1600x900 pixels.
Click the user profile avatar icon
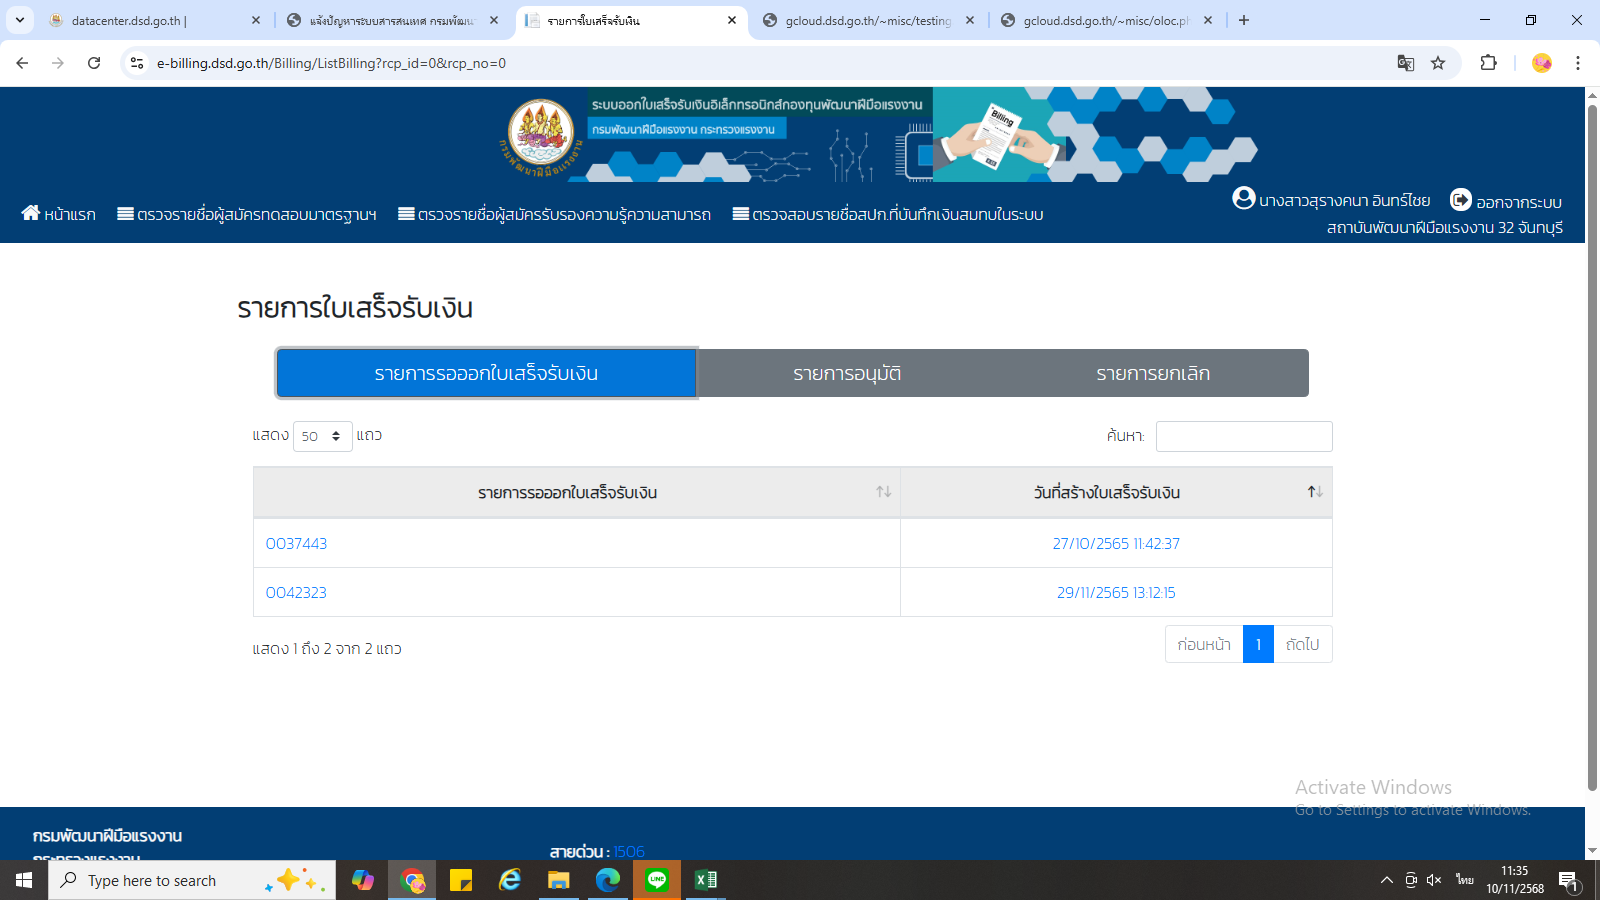1243,198
